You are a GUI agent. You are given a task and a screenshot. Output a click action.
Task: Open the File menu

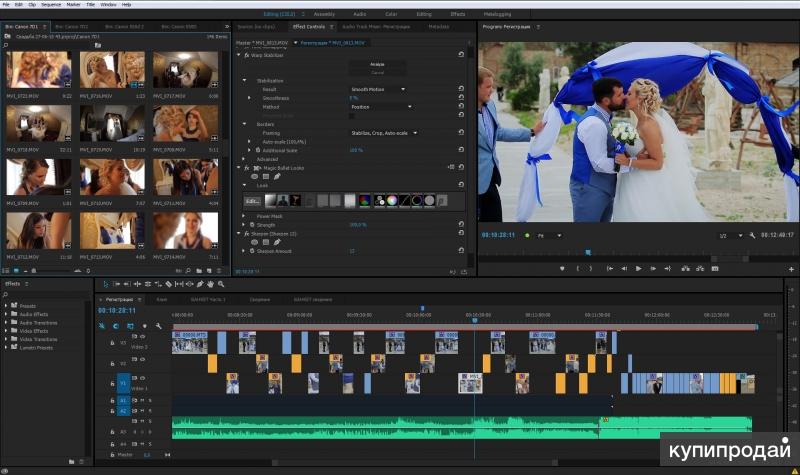6,4
